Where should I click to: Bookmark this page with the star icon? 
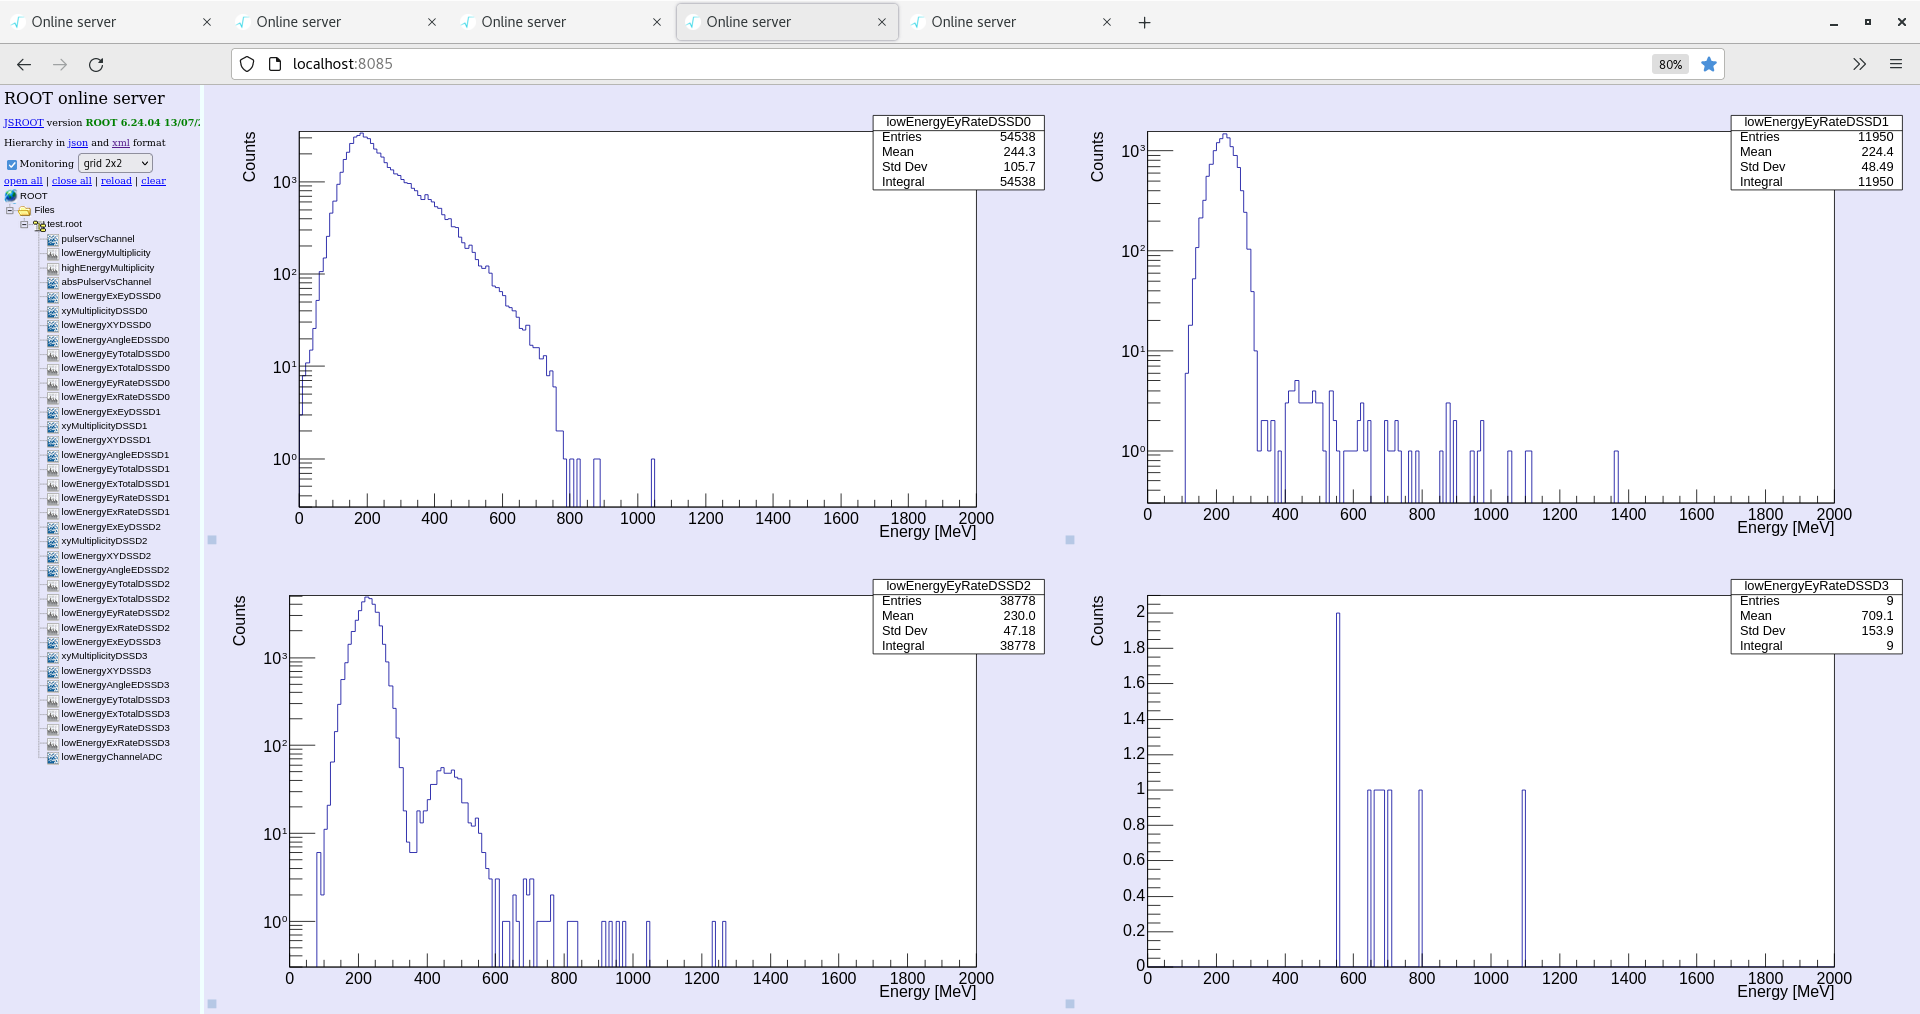[x=1709, y=64]
